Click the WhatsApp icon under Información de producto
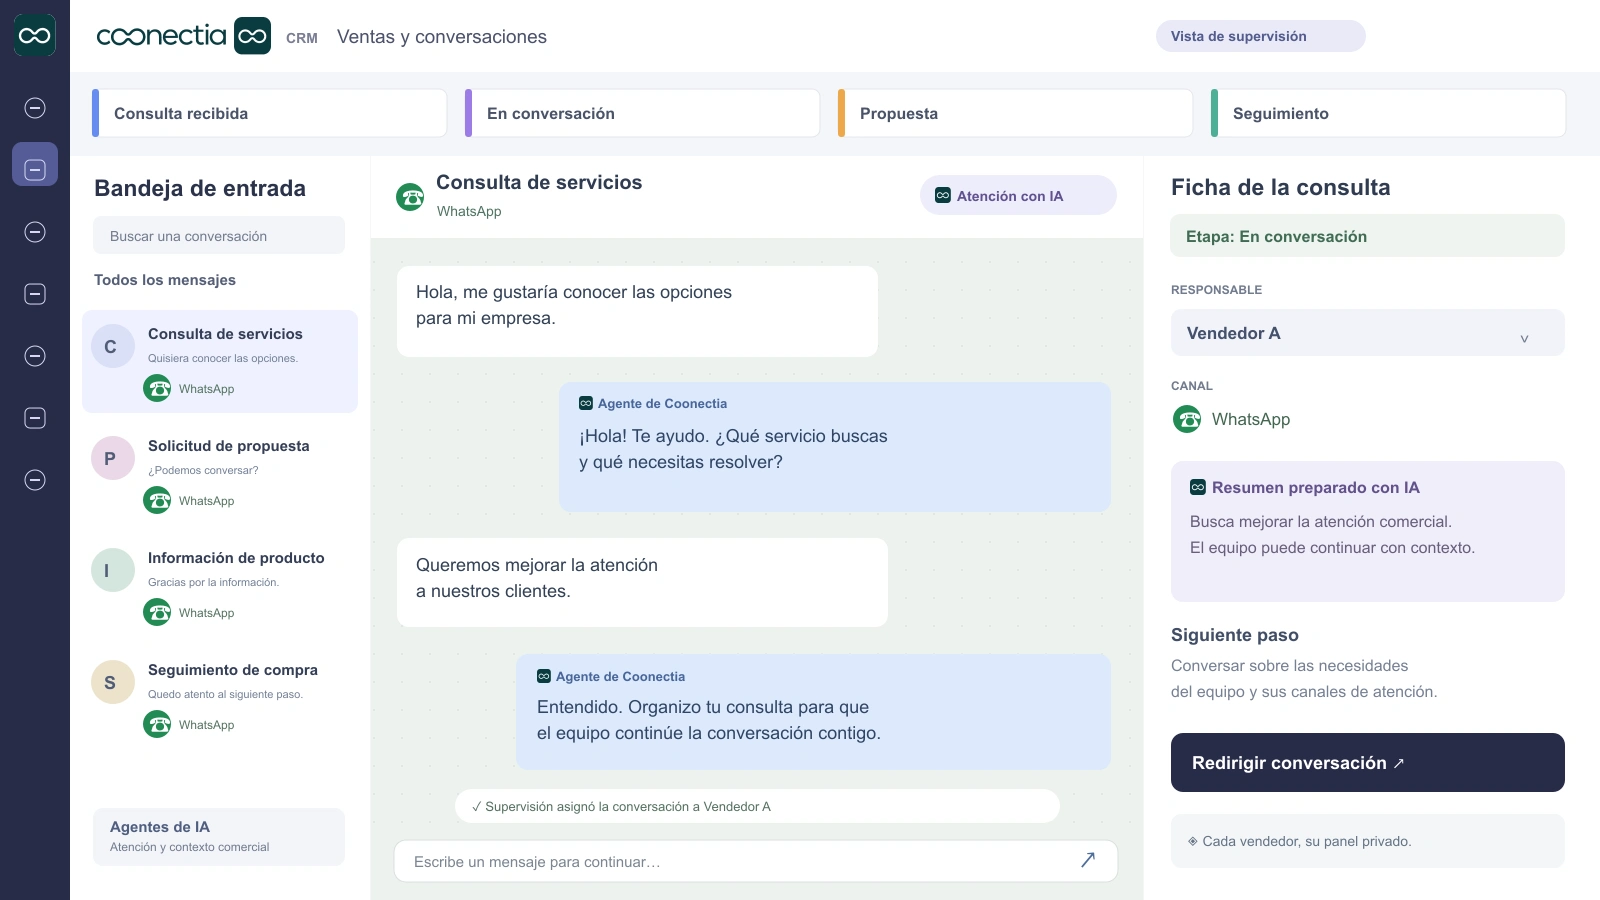The height and width of the screenshot is (900, 1600). (157, 612)
